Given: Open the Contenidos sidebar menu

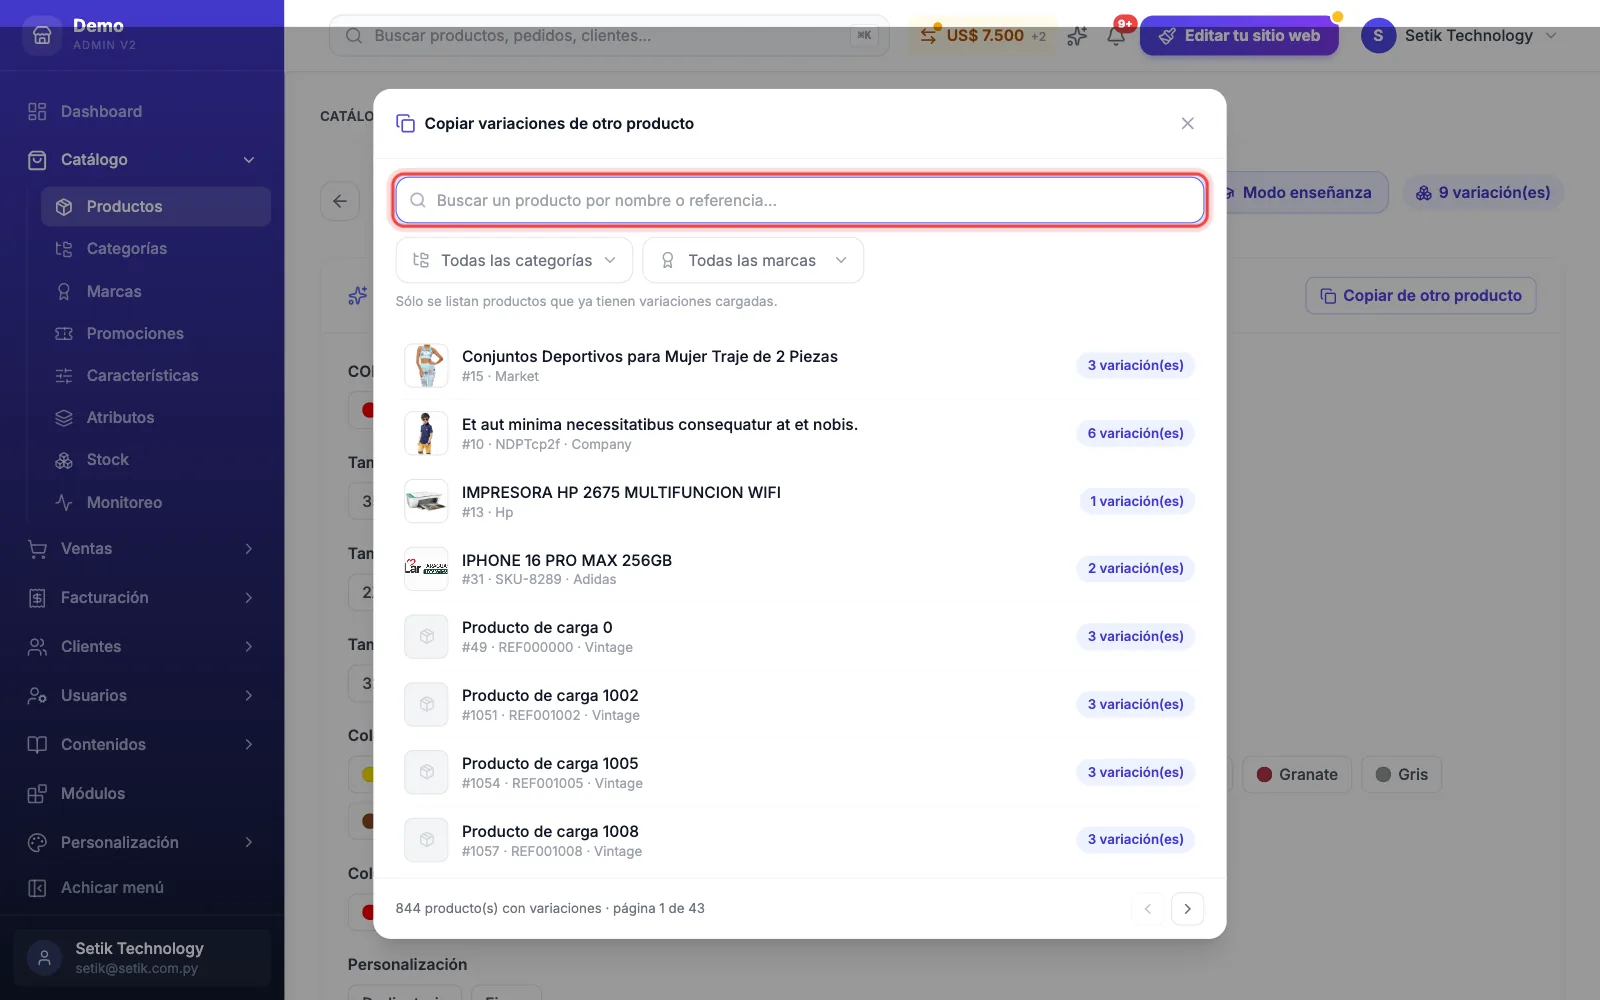Looking at the screenshot, I should (x=142, y=745).
